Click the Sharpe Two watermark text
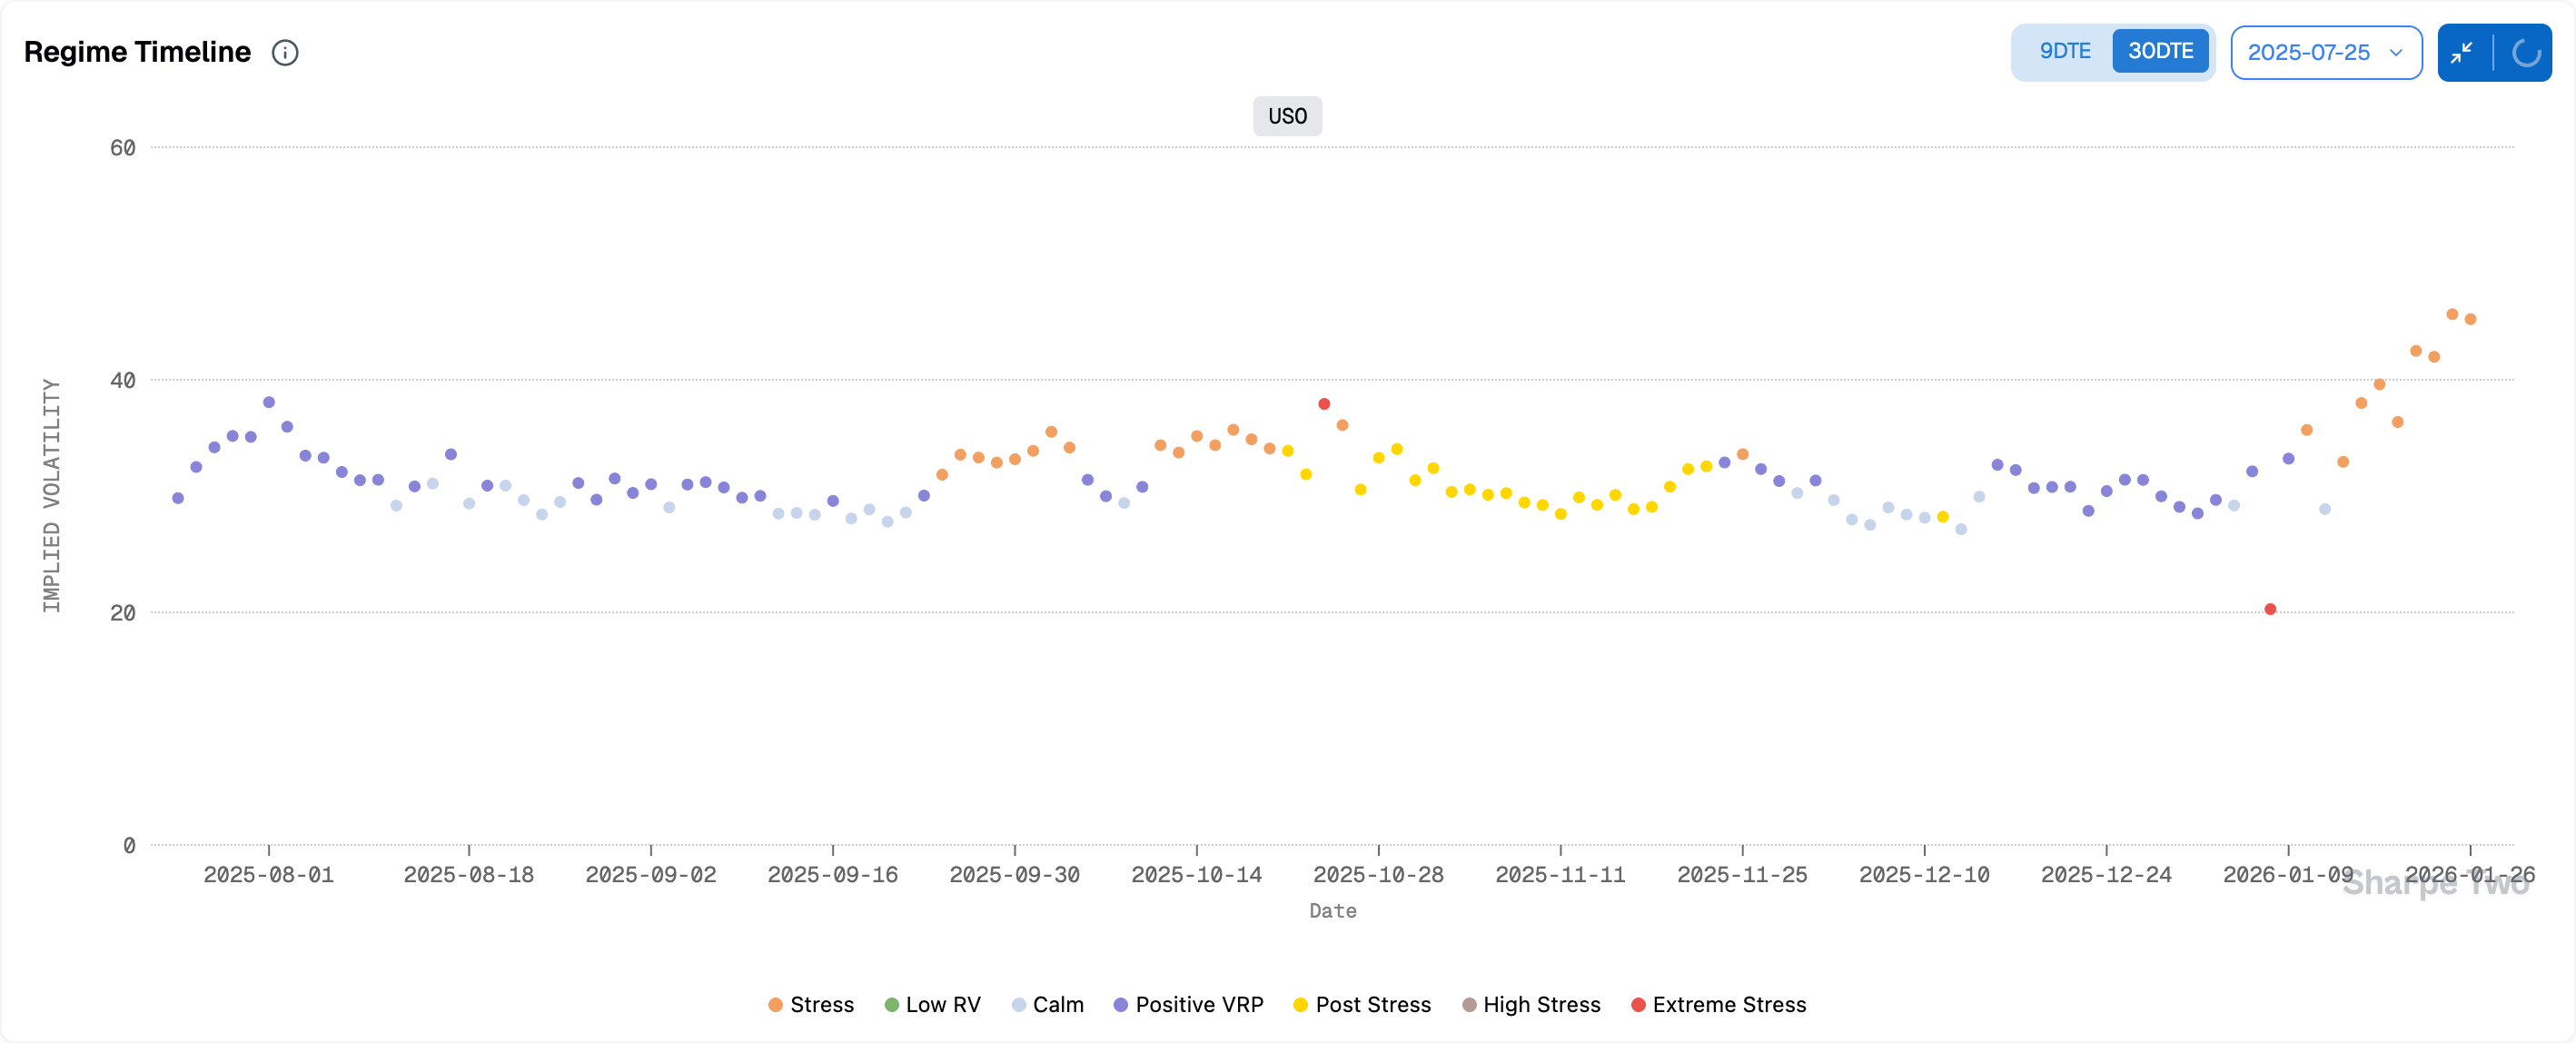The width and height of the screenshot is (2576, 1043). pos(2435,884)
